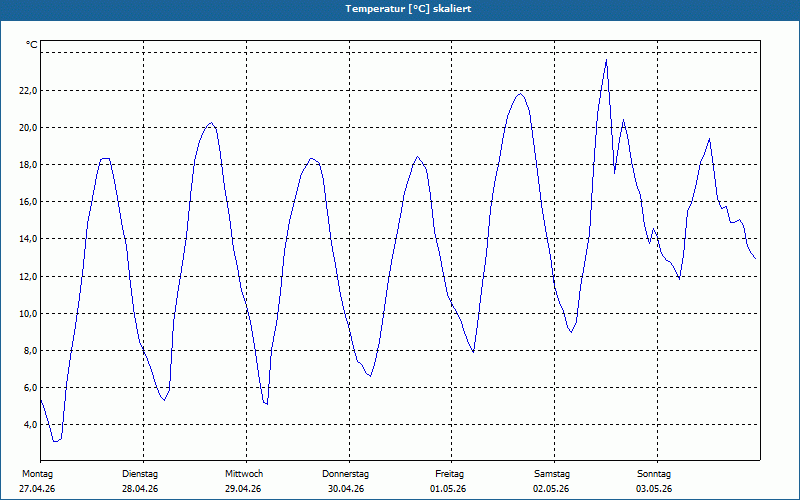Pick the date 27.04.26
800x500 pixels.
click(37, 489)
